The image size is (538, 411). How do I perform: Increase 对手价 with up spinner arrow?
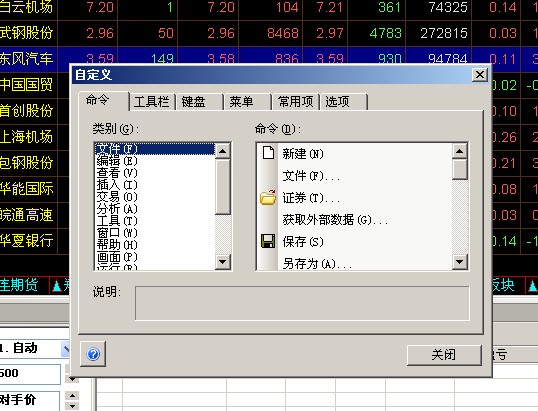click(x=72, y=396)
